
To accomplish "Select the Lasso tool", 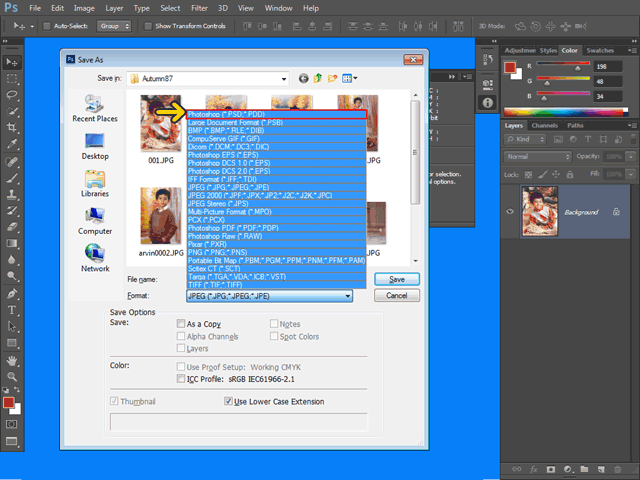I will pyautogui.click(x=12, y=94).
